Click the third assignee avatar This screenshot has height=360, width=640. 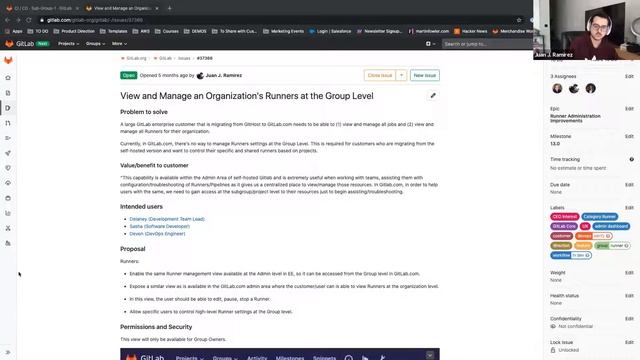[x=591, y=88]
